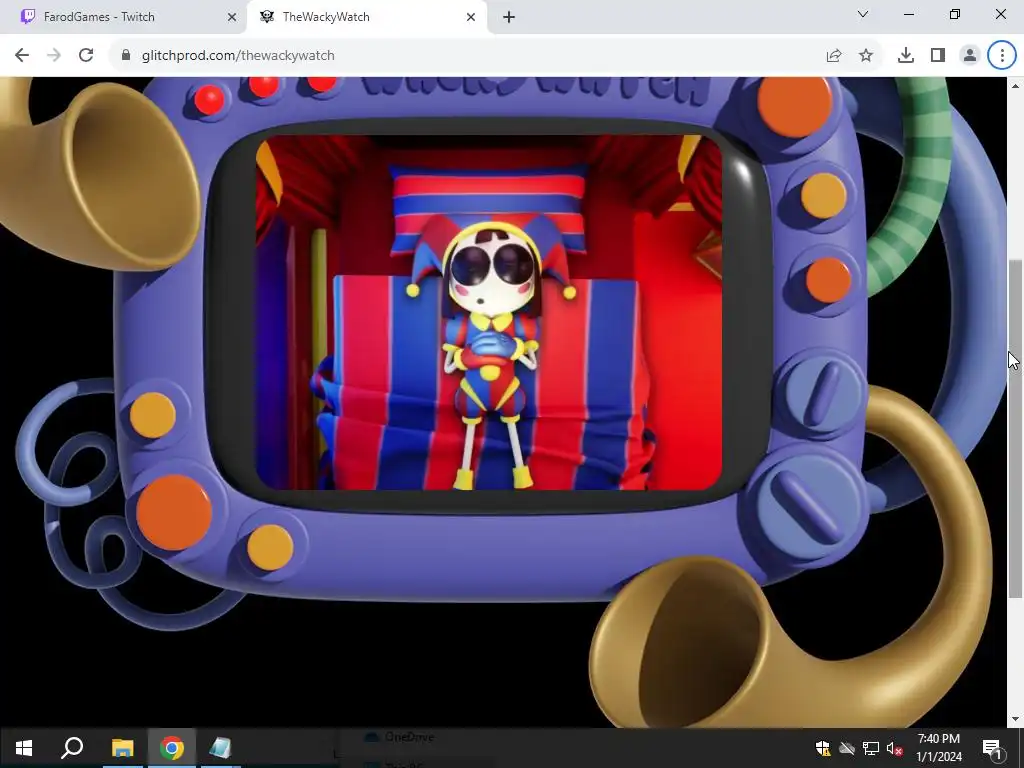Viewport: 1024px width, 768px height.
Task: Click the lower large blue slotted knob
Action: (811, 504)
